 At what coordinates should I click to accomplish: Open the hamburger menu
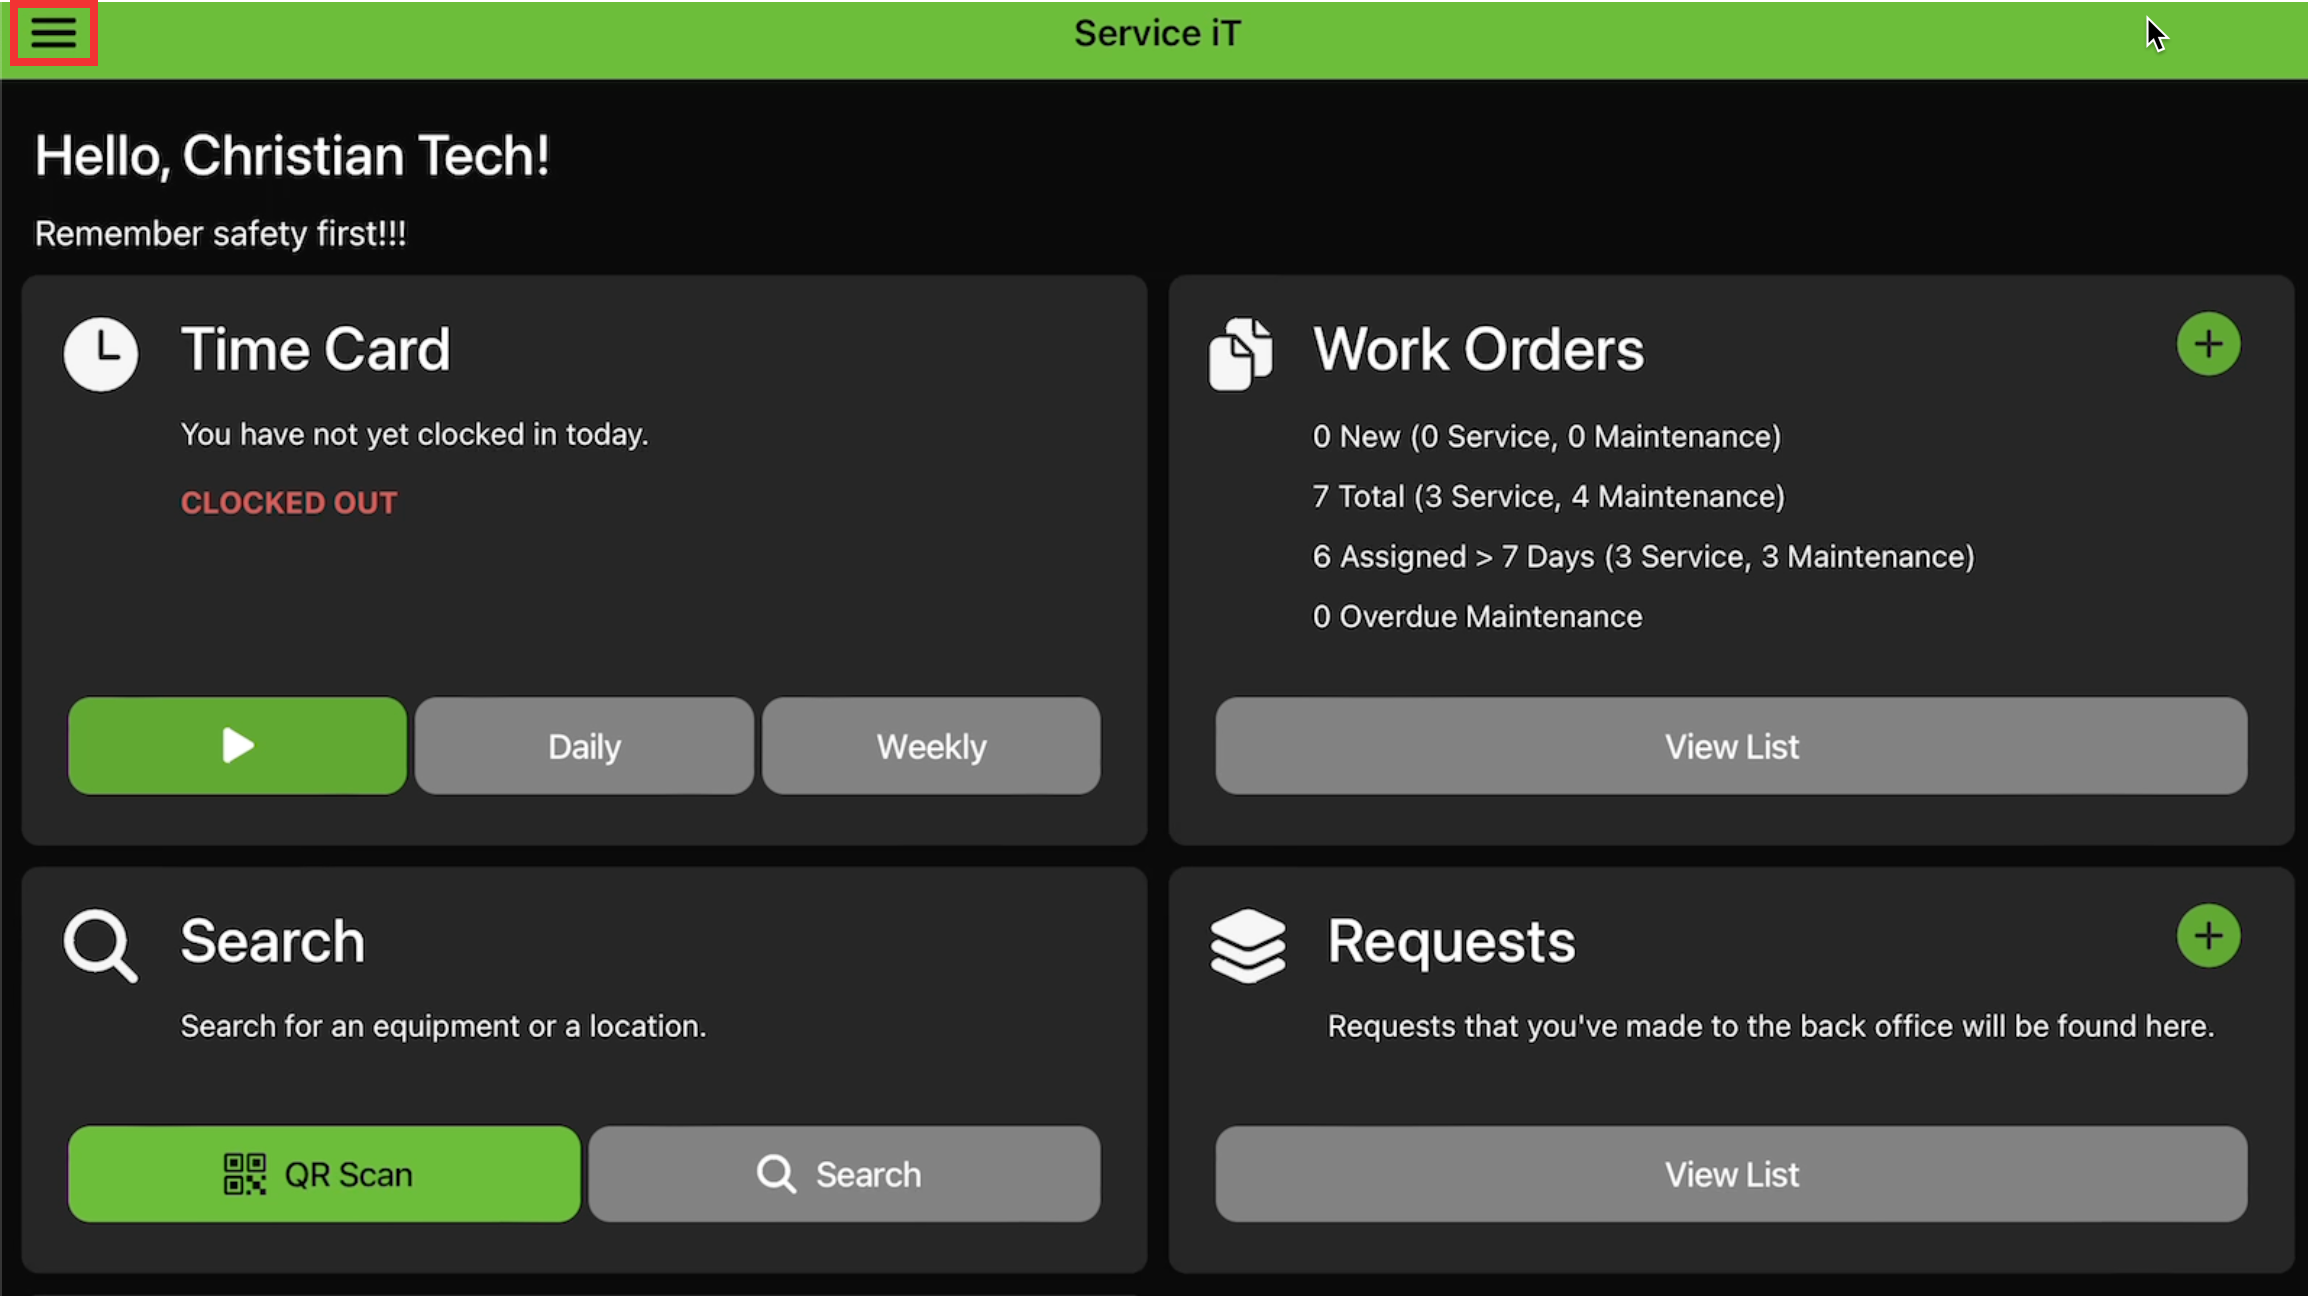click(x=54, y=34)
